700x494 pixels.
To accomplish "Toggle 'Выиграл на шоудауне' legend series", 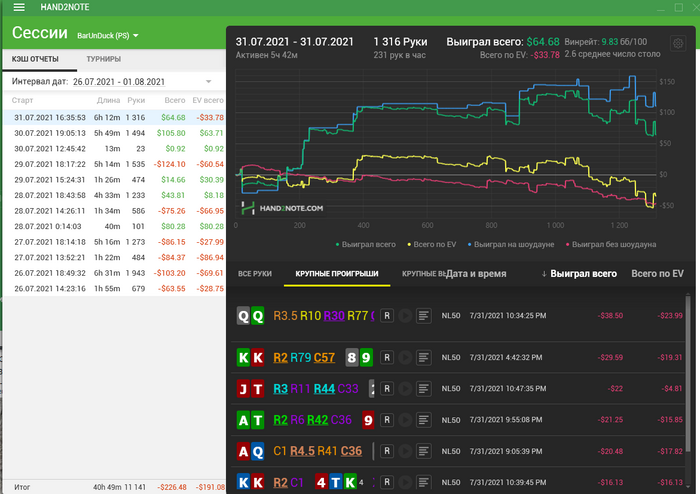I will click(511, 245).
